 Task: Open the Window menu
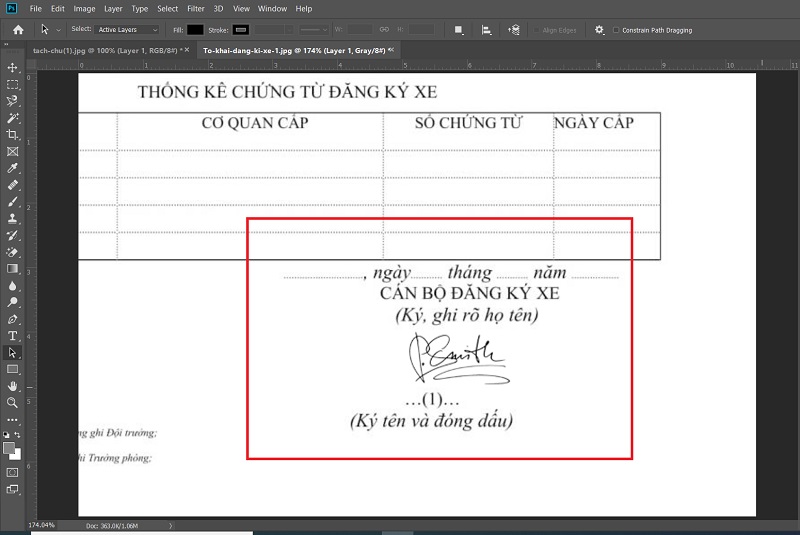coord(272,9)
